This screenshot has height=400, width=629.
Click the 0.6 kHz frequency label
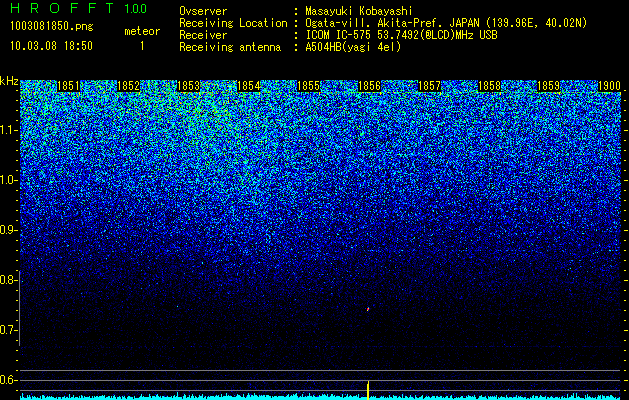[x=8, y=380]
